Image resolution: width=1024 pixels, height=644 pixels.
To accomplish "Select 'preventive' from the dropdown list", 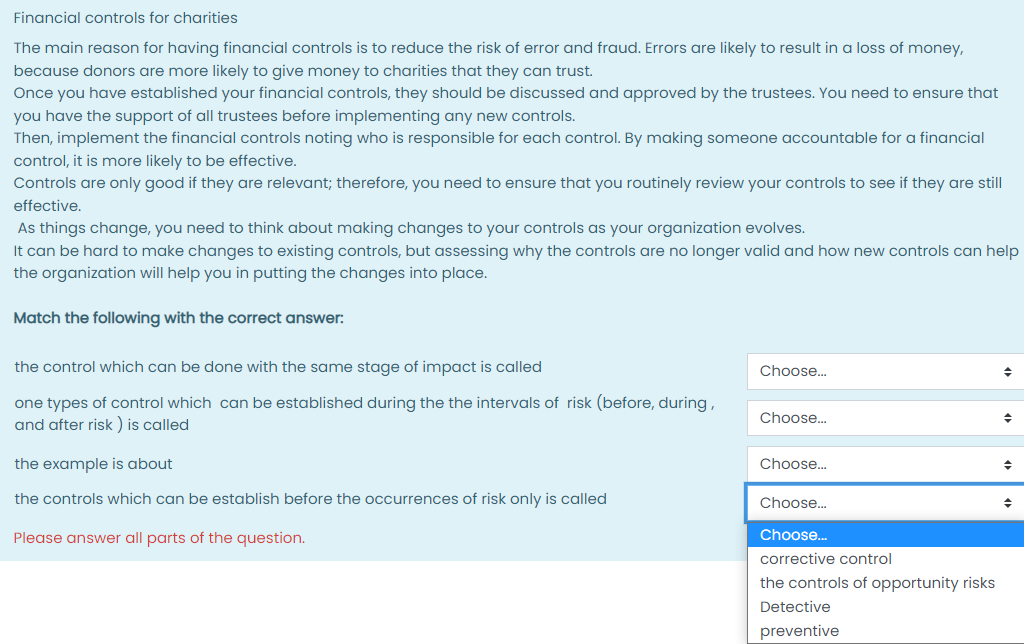I will tap(799, 630).
